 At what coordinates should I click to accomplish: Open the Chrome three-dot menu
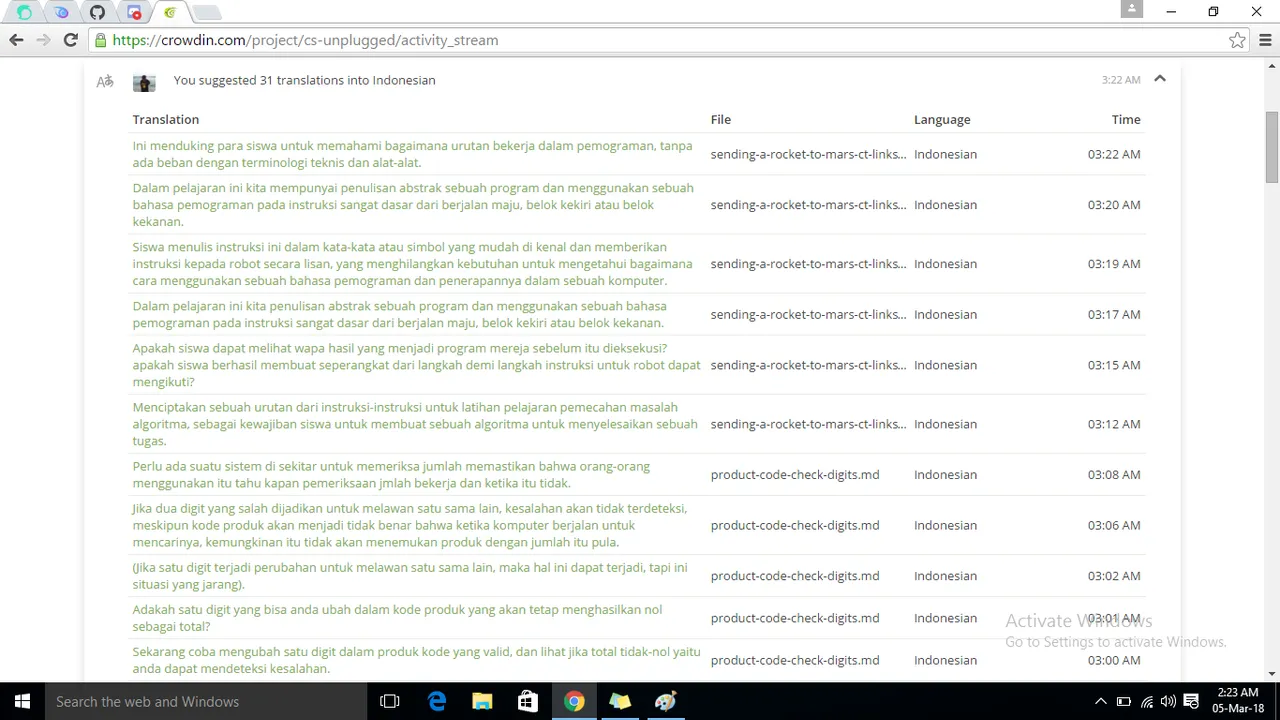click(1266, 40)
